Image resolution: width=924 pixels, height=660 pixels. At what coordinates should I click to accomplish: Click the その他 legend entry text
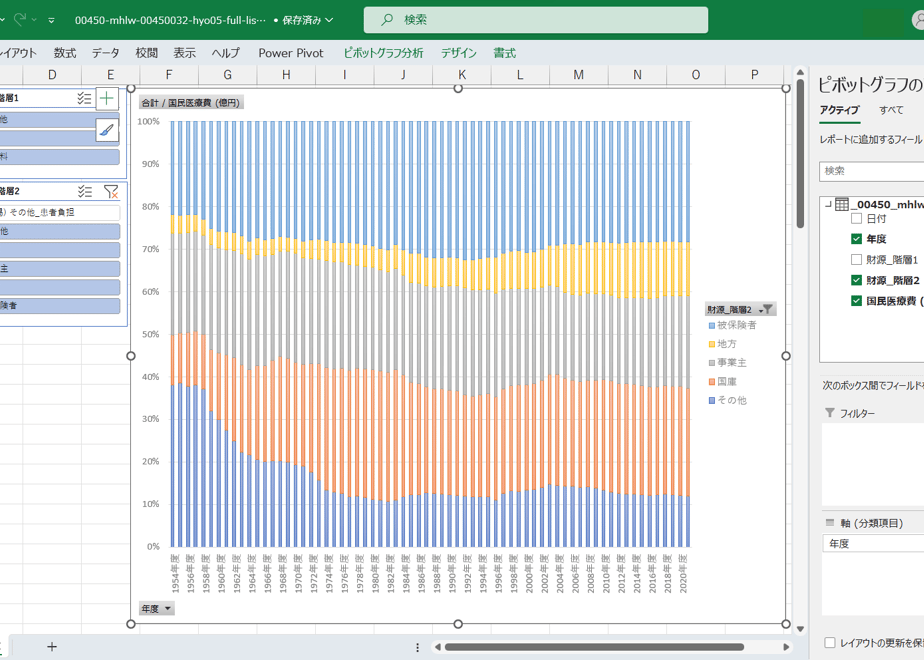(x=732, y=400)
